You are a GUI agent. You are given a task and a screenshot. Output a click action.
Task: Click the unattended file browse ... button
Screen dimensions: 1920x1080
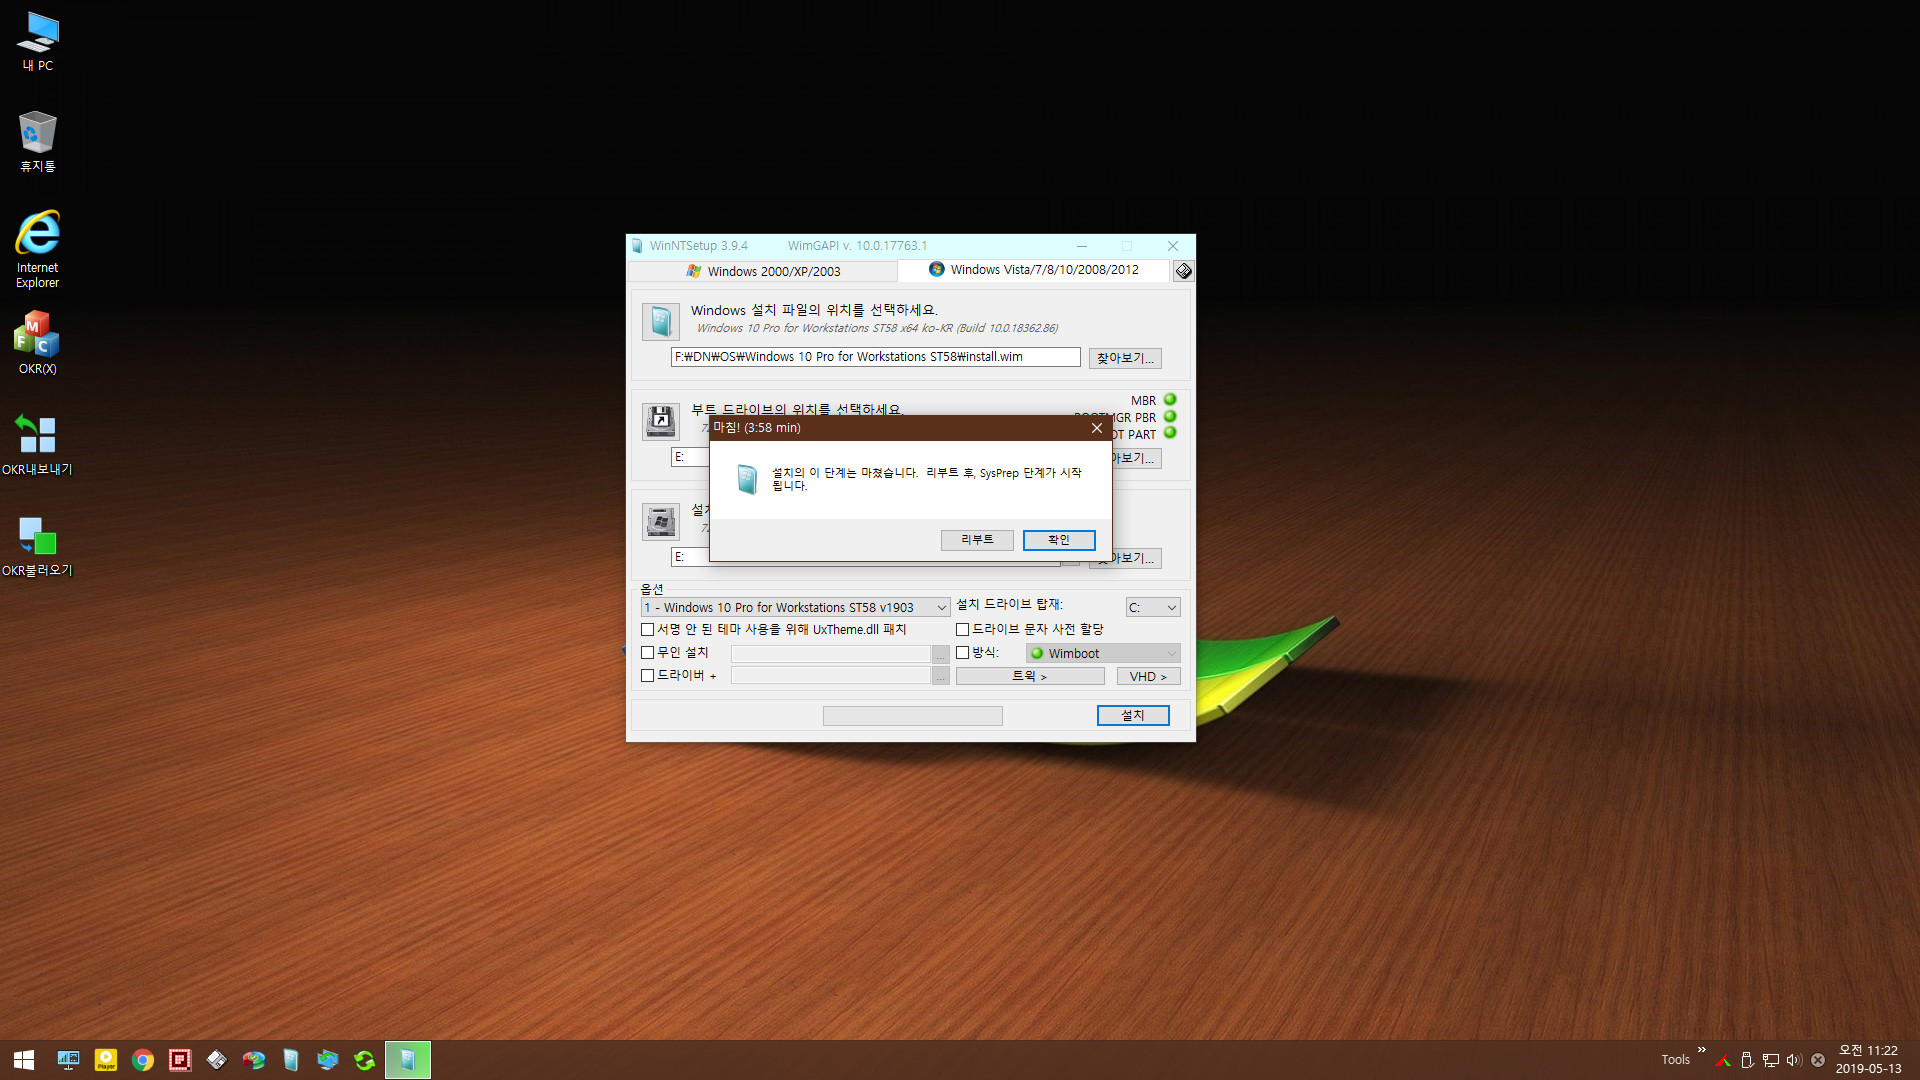click(940, 654)
